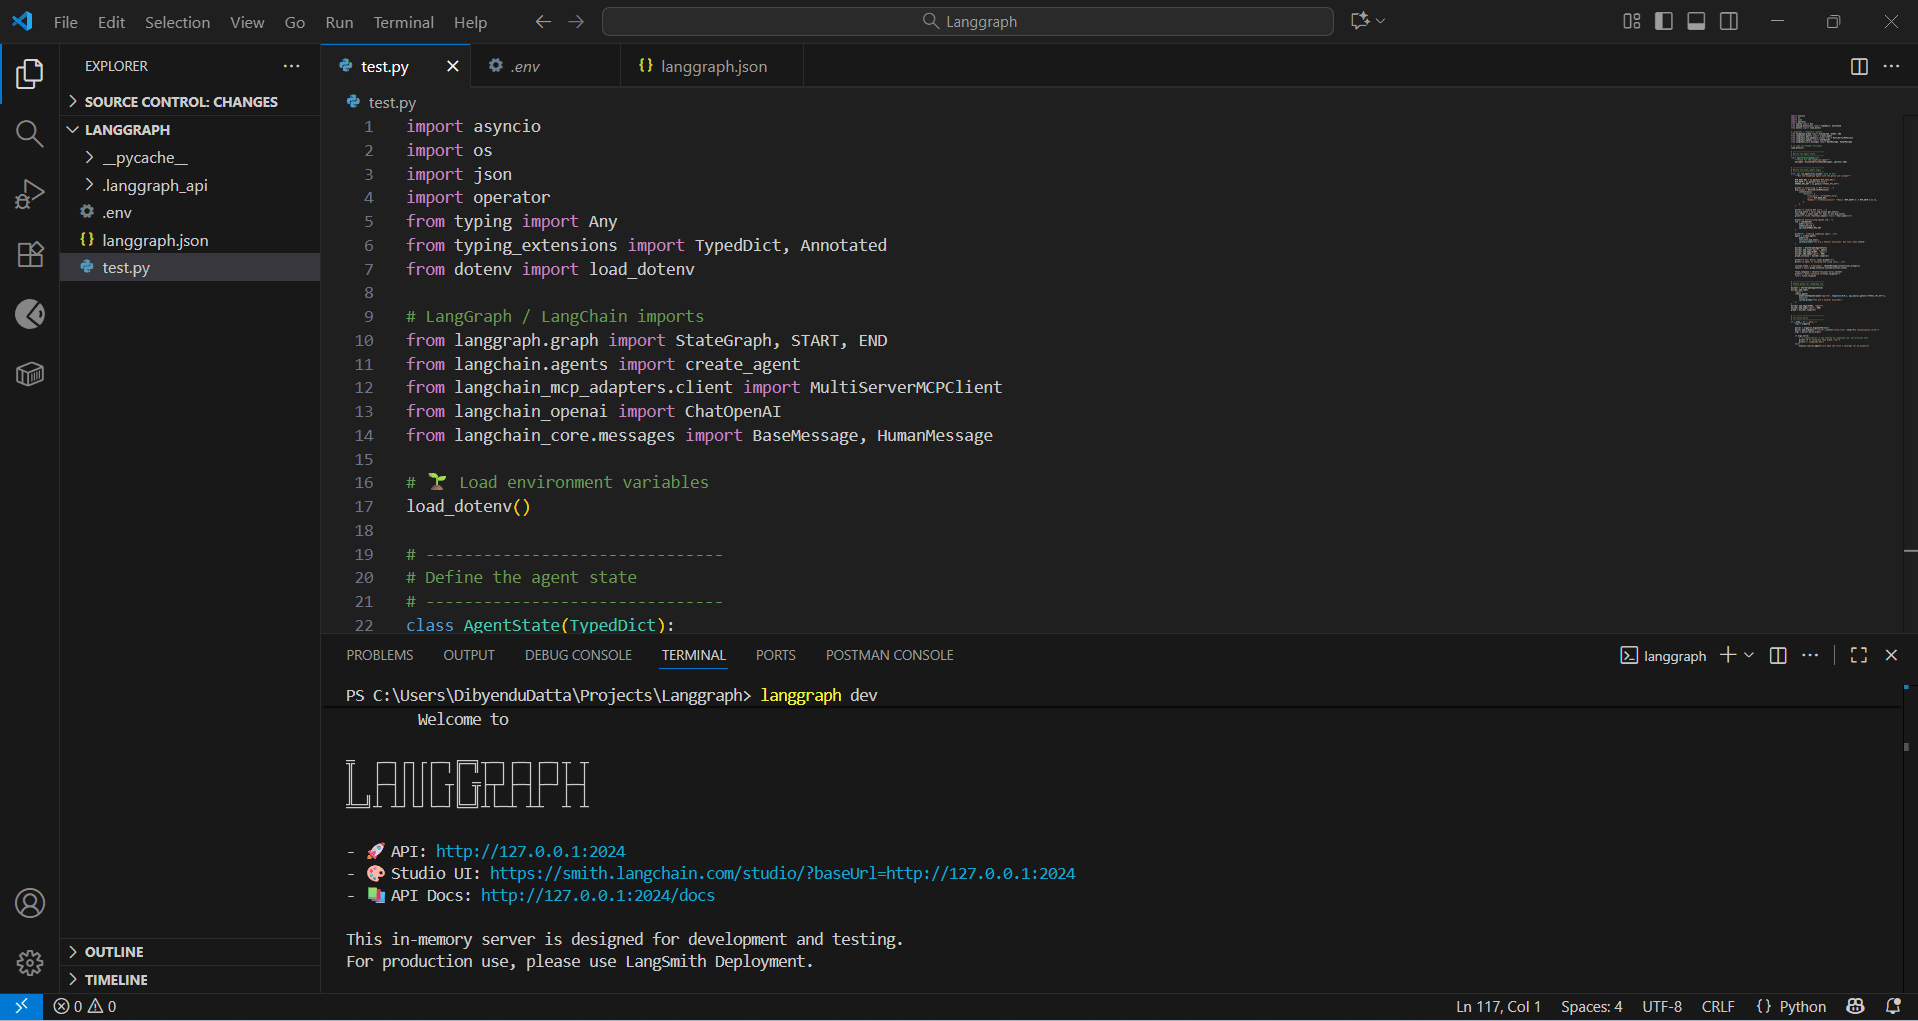Open the Studio UI link in terminal
The width and height of the screenshot is (1918, 1021).
(782, 873)
